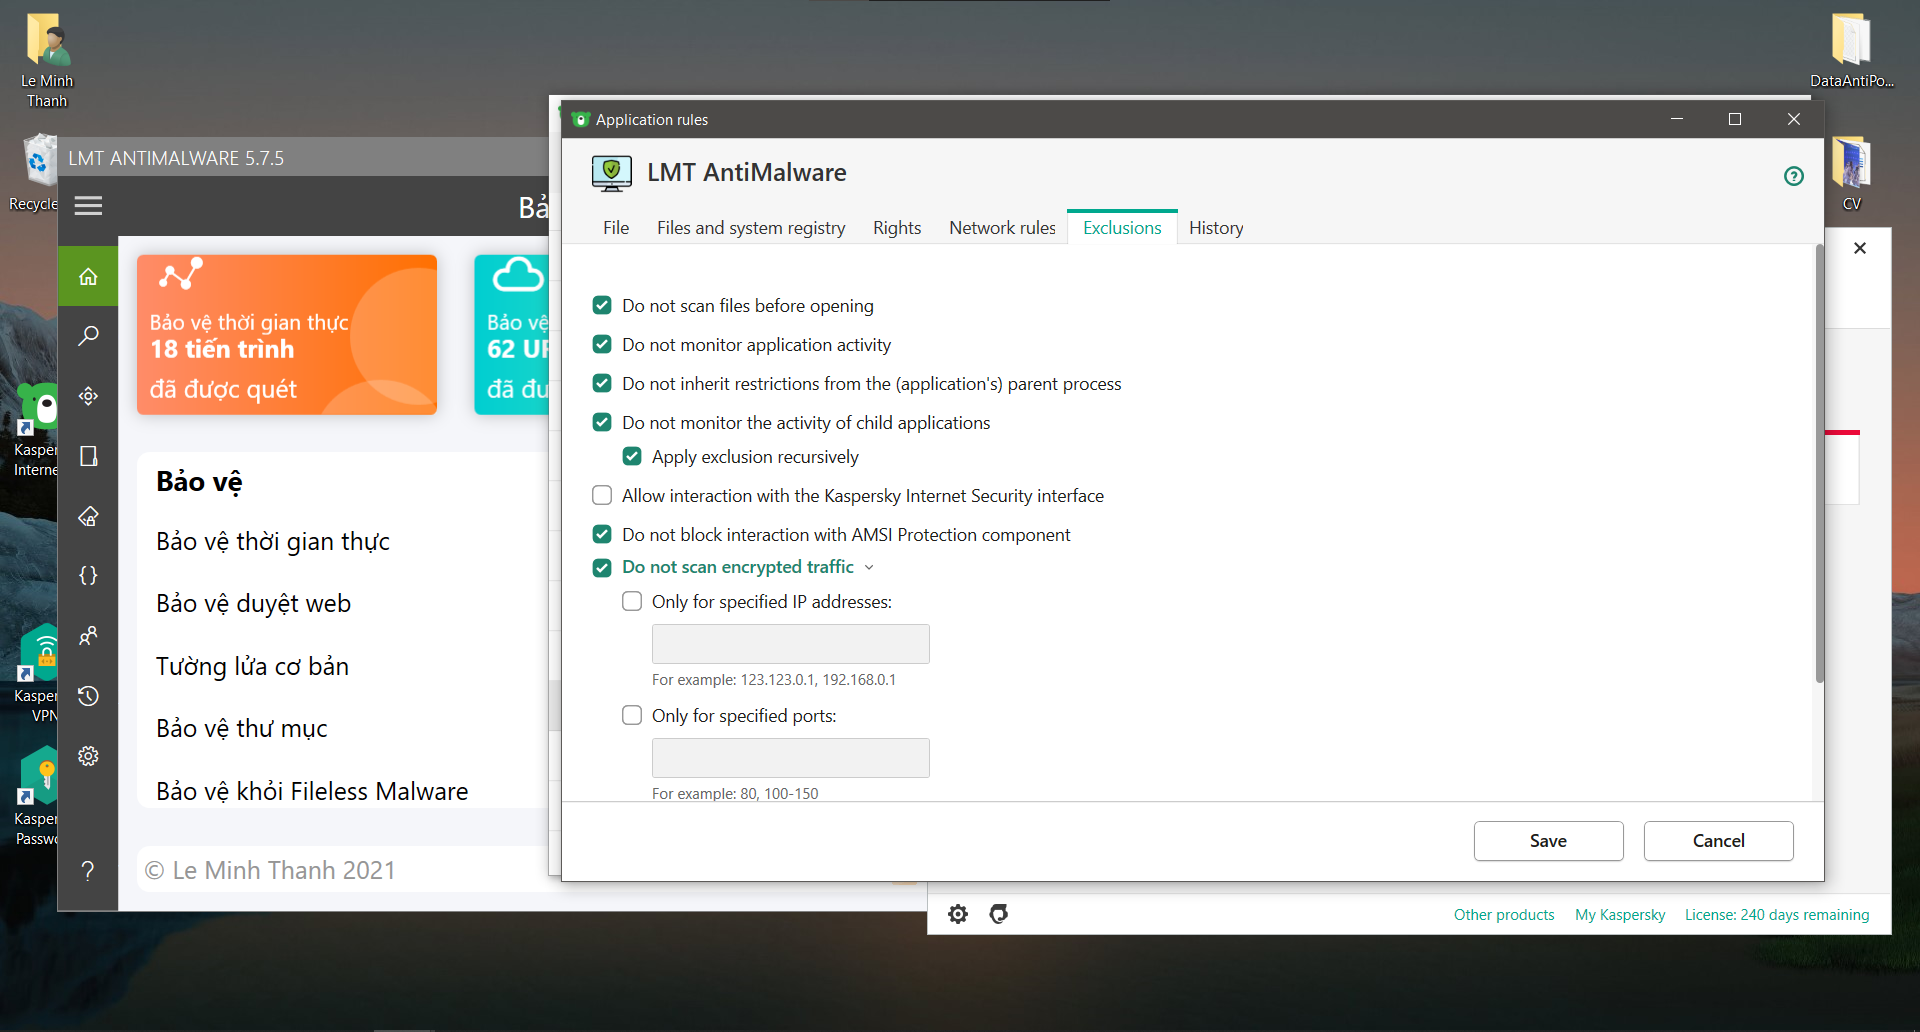Open the DataAntiPo desktop folder
Screen dimensions: 1920x1032
click(1852, 50)
